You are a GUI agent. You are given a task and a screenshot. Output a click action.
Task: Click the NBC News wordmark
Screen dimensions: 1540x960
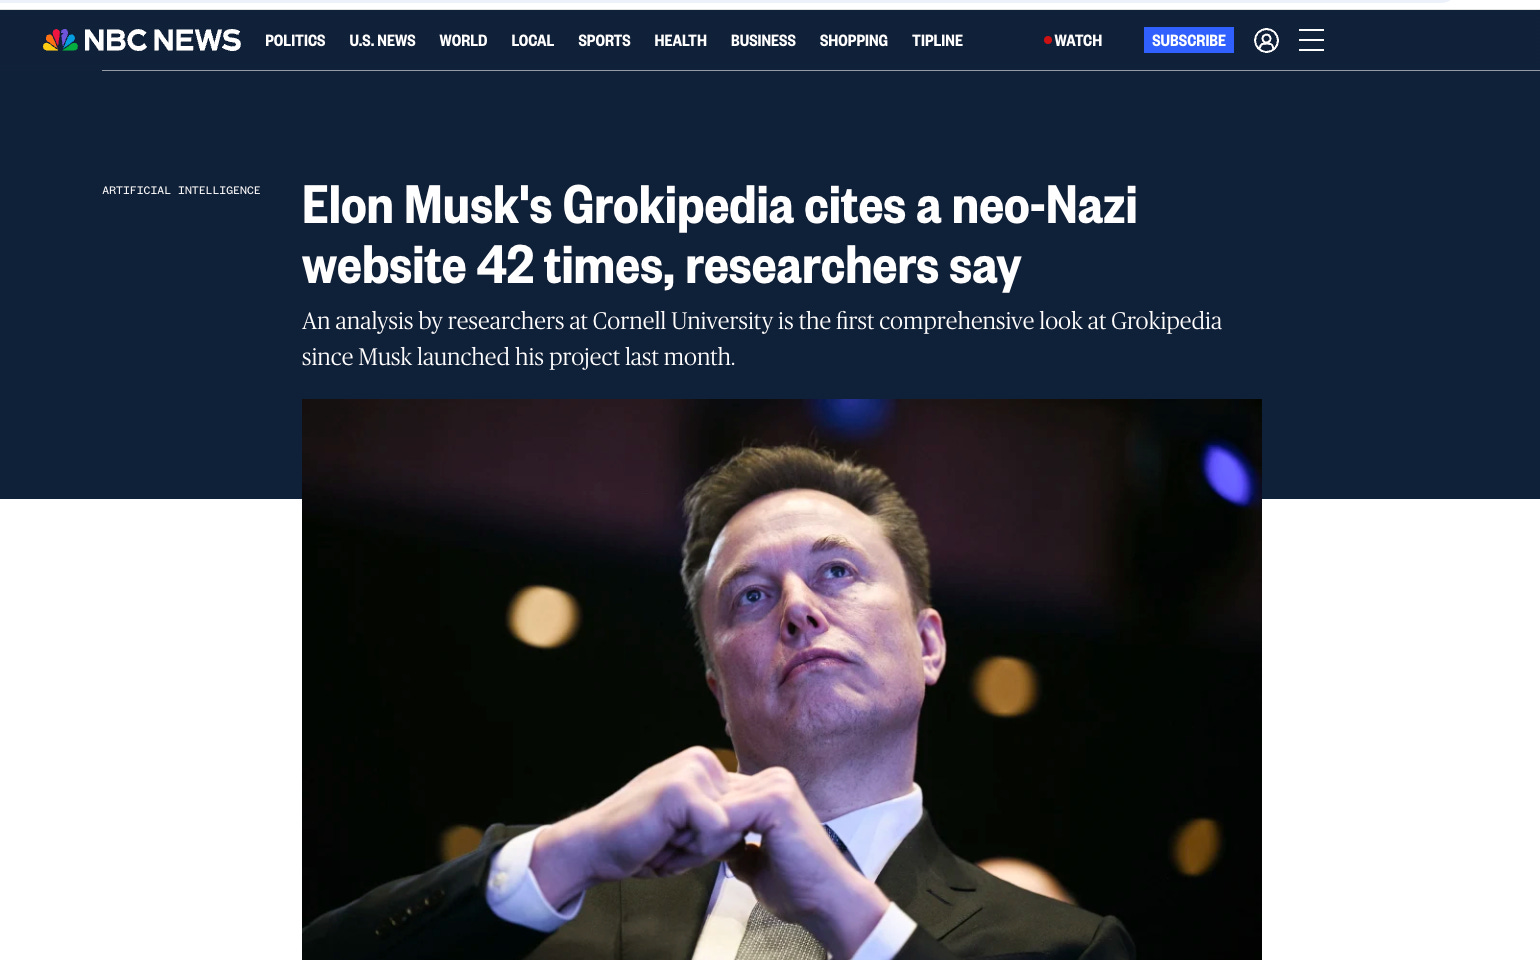point(162,40)
